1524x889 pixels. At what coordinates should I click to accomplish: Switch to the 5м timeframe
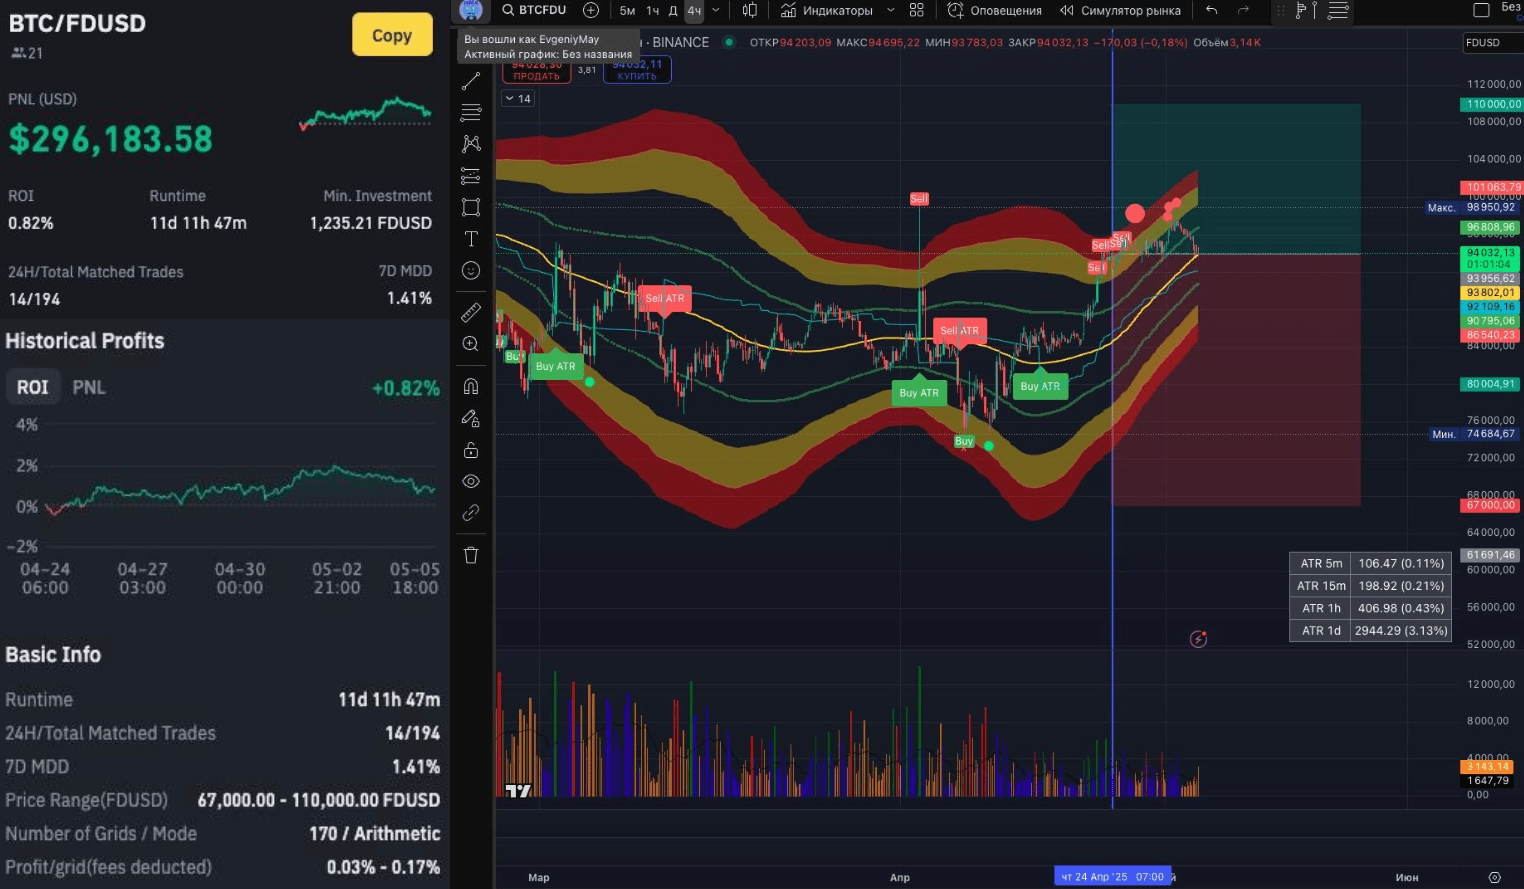[627, 10]
